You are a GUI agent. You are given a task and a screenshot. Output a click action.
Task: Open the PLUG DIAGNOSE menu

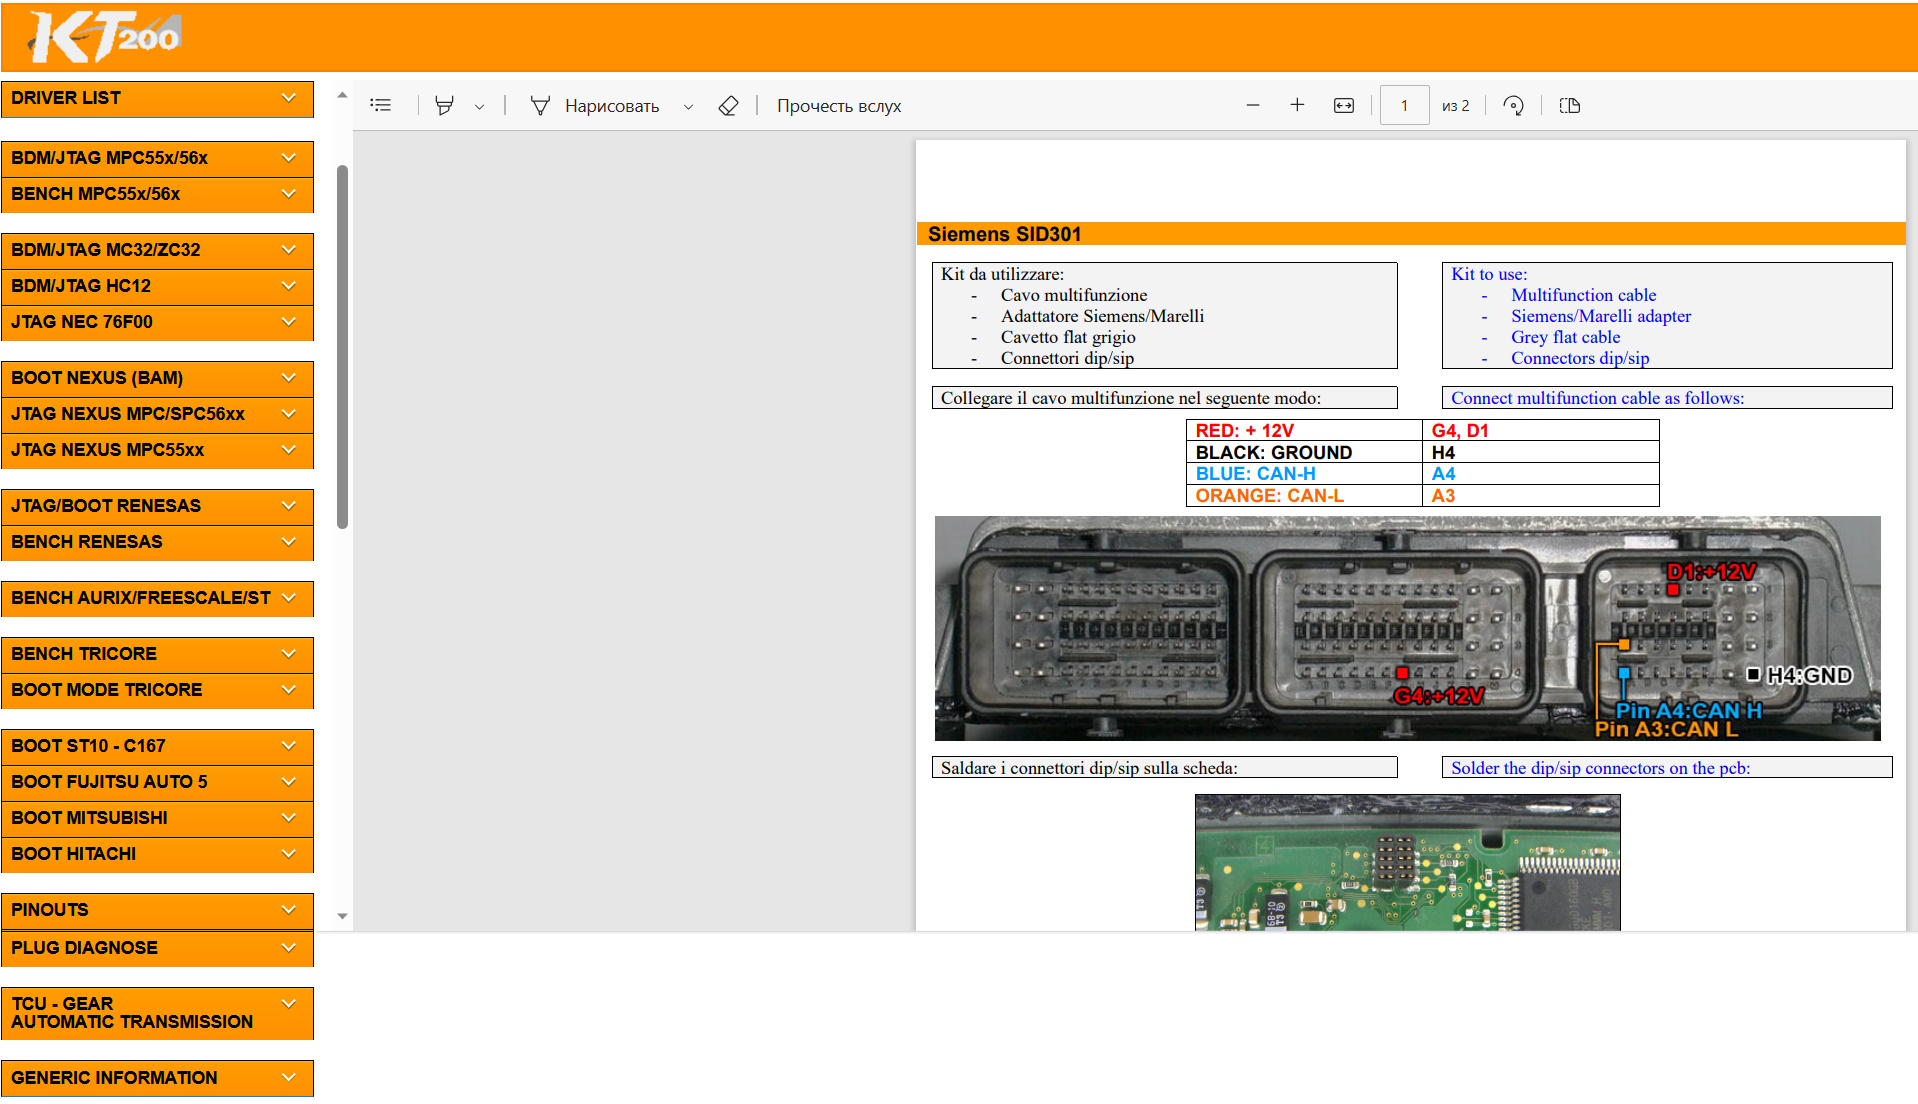157,948
